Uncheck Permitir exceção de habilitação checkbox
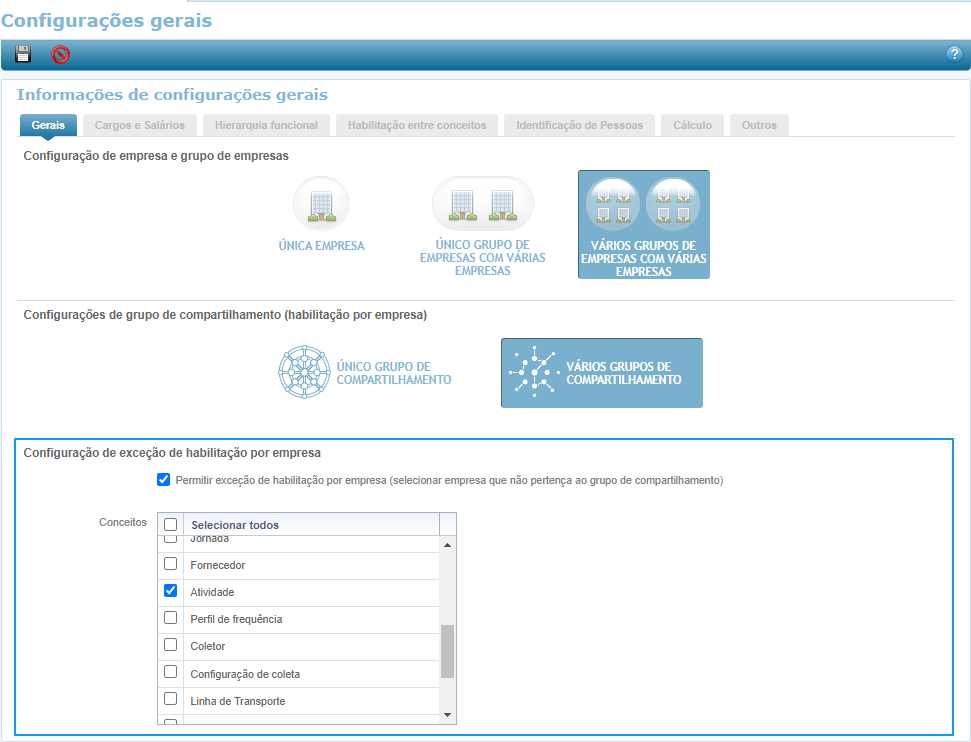Screen dimensions: 971x742 click(164, 480)
